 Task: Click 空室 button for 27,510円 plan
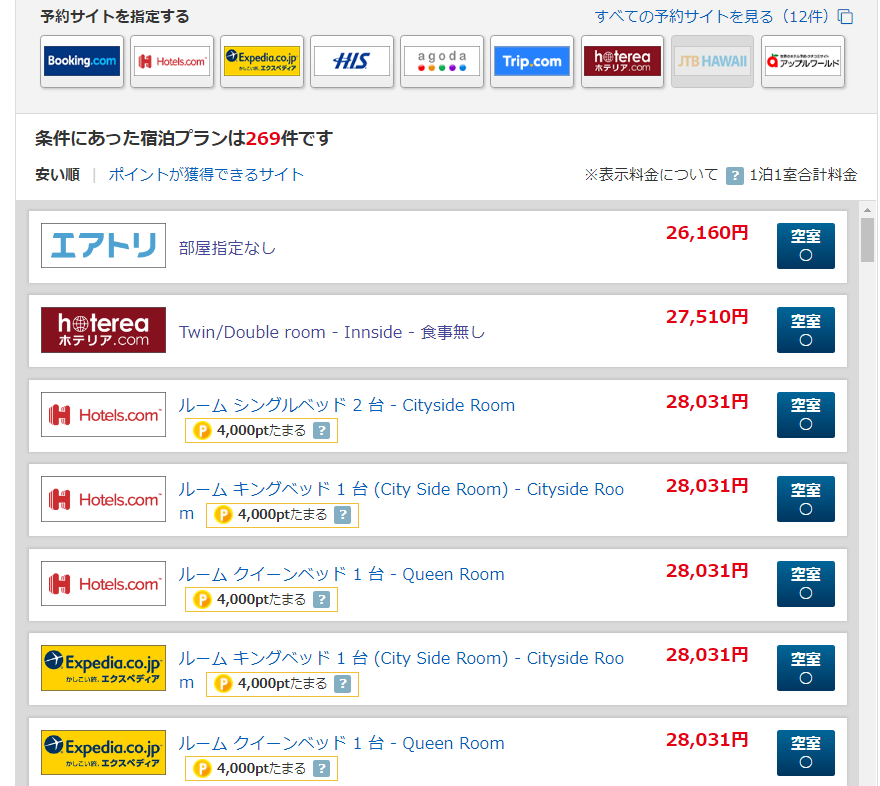(805, 330)
